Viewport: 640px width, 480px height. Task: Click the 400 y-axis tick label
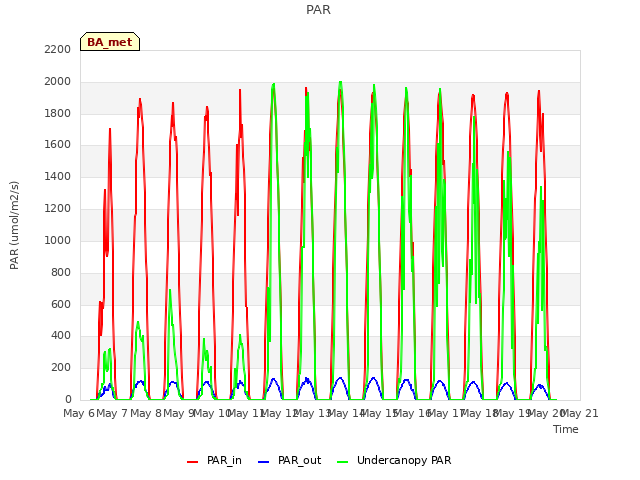pyautogui.click(x=61, y=336)
